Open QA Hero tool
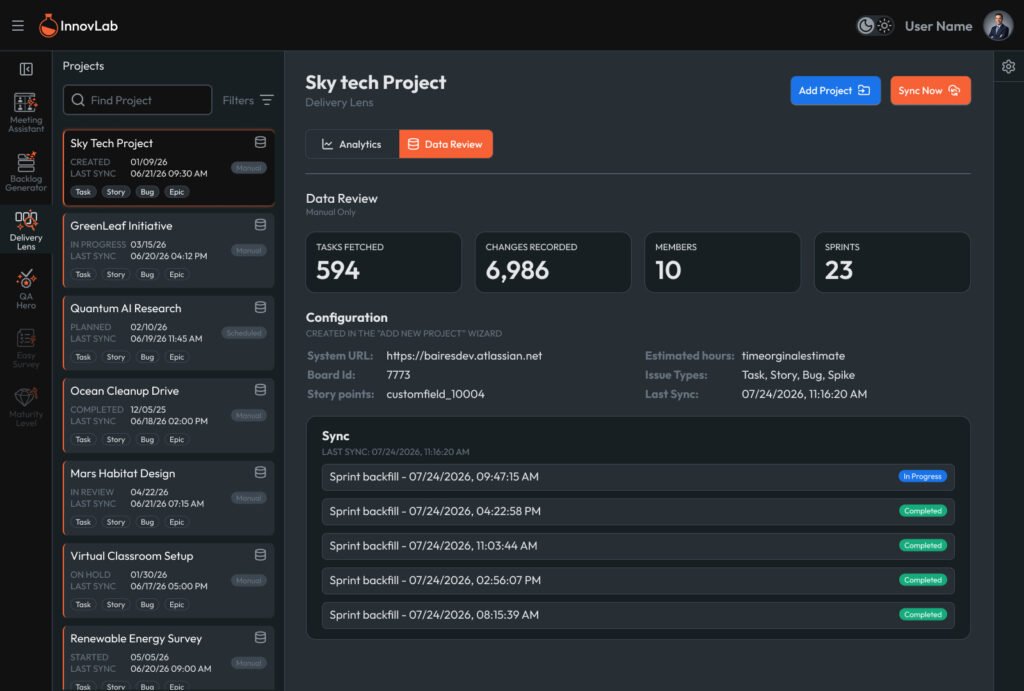 pyautogui.click(x=26, y=289)
